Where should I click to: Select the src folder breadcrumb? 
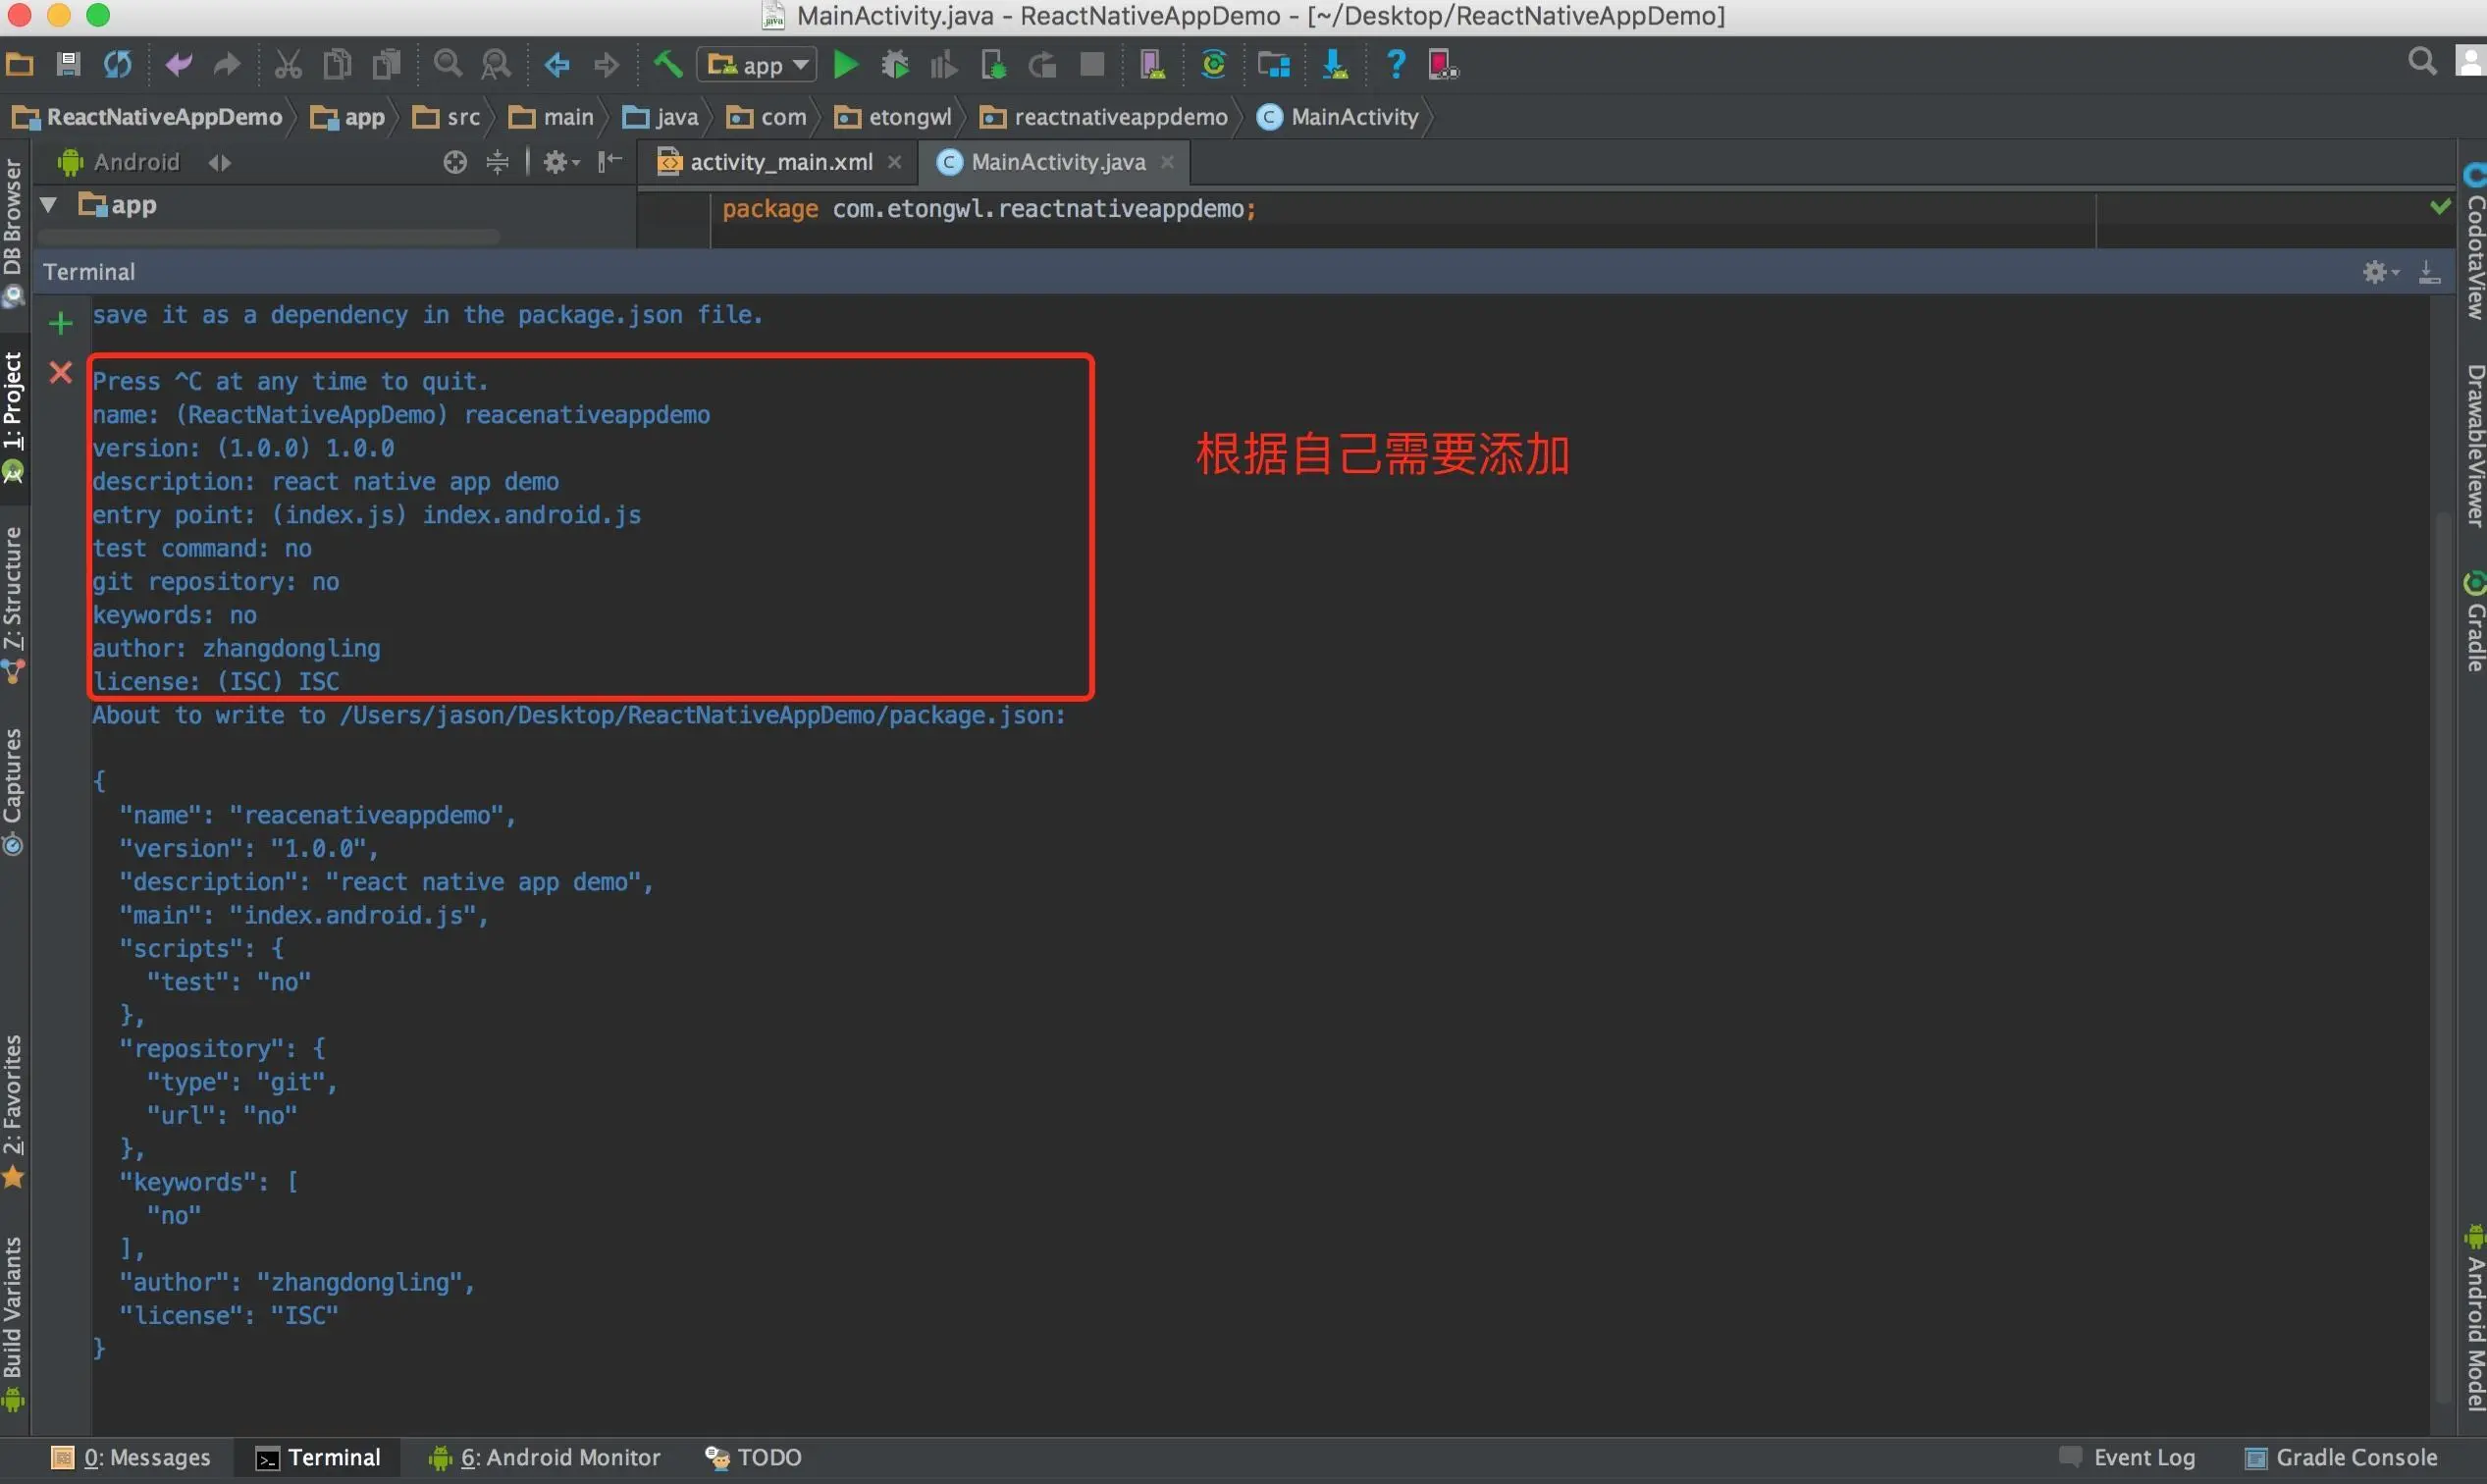coord(447,117)
